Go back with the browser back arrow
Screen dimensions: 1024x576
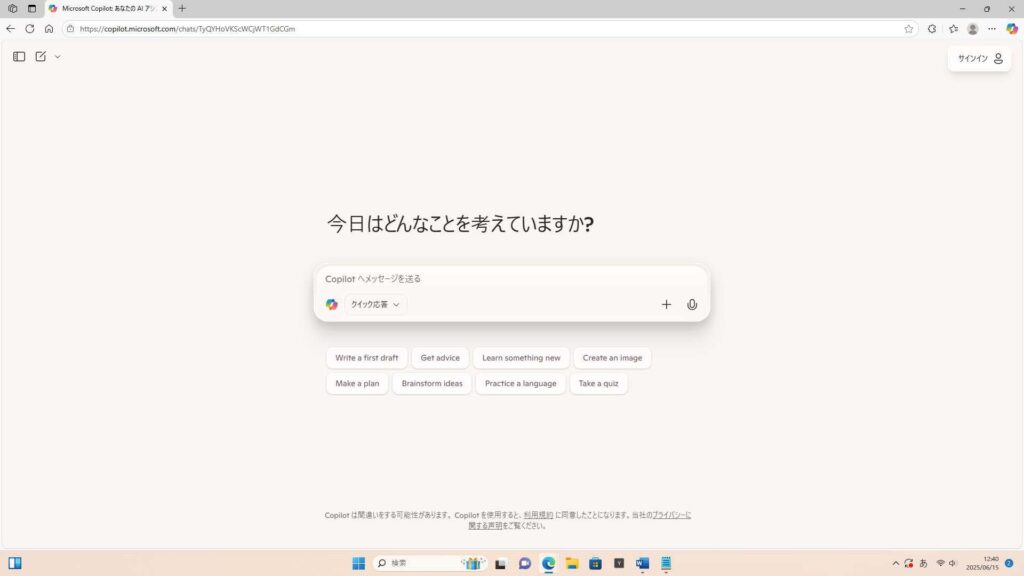coord(10,29)
